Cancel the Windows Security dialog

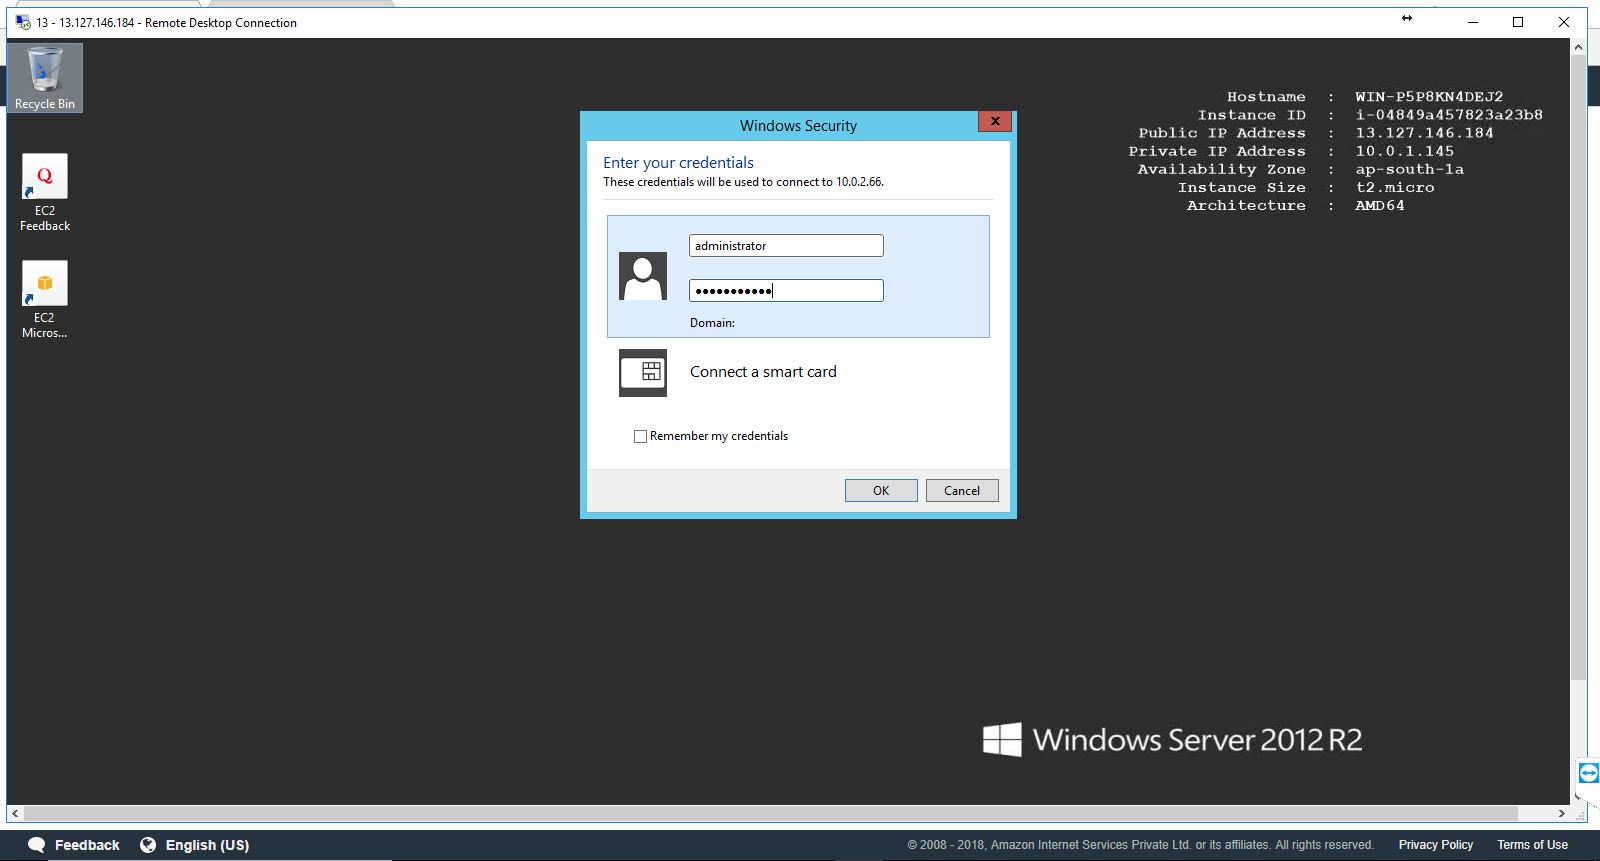click(961, 490)
